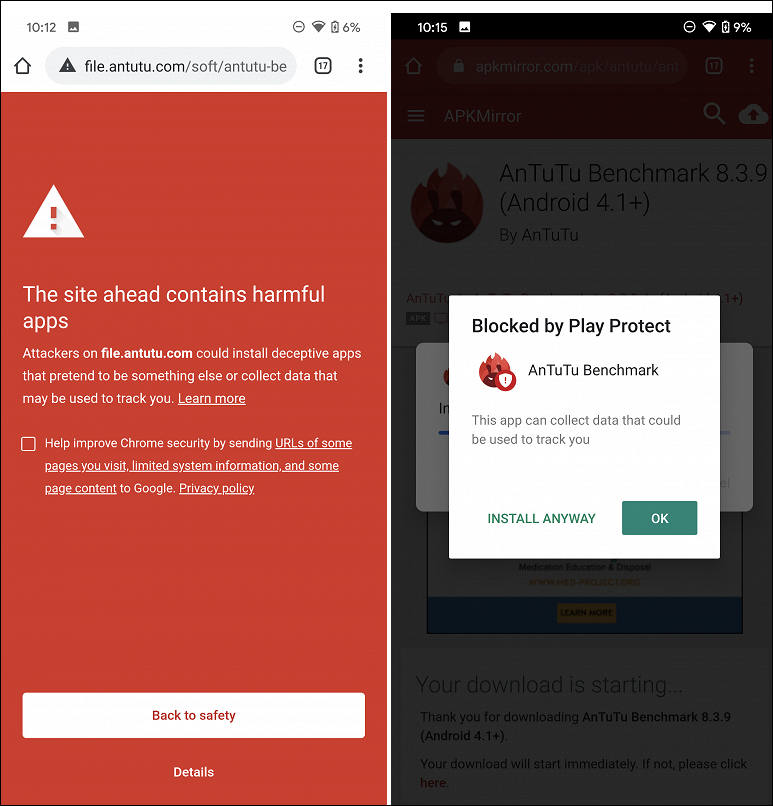Open the three-dot menu on right screen
The image size is (773, 806).
coord(751,66)
